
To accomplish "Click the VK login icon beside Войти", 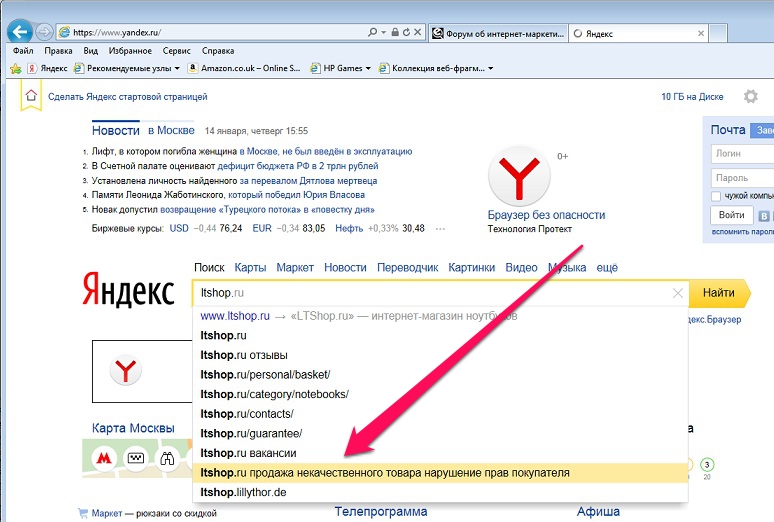I will pyautogui.click(x=764, y=216).
